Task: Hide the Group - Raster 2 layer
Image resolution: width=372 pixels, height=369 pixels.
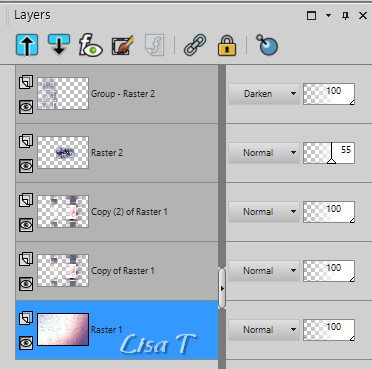Action: coord(26,107)
